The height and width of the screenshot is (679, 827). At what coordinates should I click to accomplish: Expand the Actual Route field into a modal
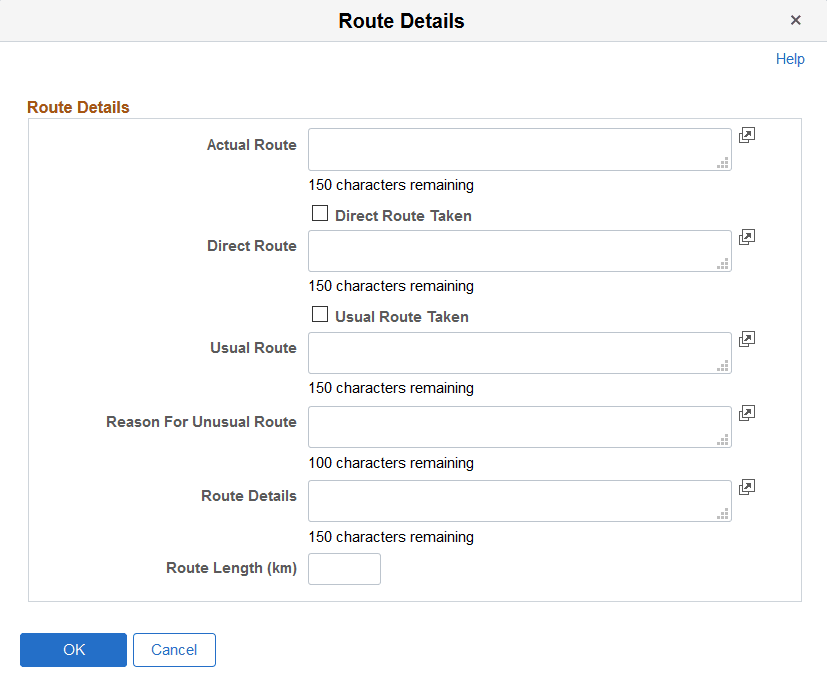click(x=746, y=135)
